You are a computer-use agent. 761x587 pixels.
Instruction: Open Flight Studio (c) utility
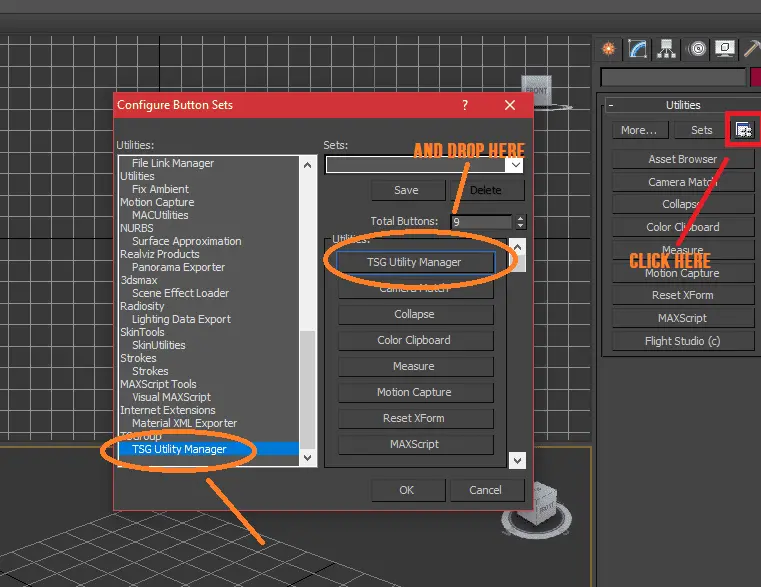tap(683, 341)
